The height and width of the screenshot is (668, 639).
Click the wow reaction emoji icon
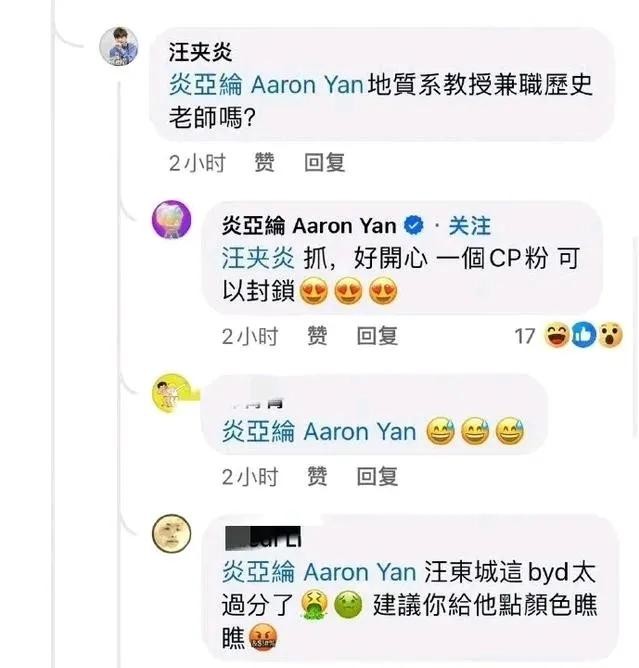[611, 335]
